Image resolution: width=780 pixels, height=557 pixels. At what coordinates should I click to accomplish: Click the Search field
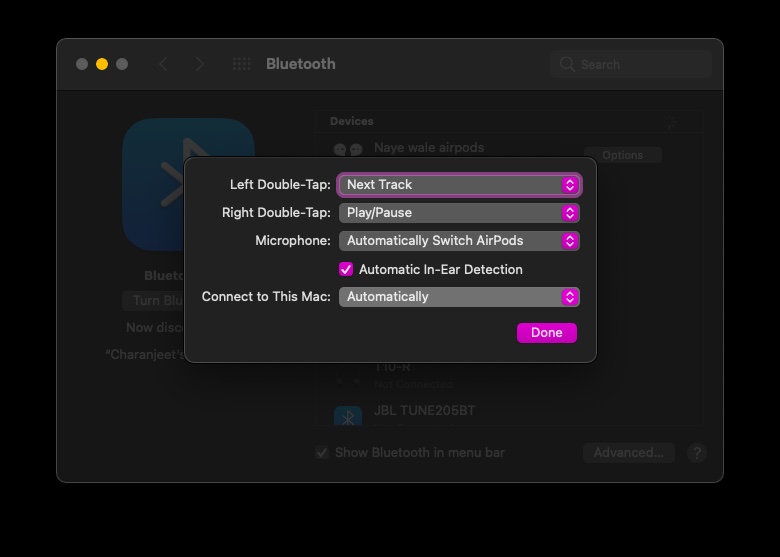(631, 64)
